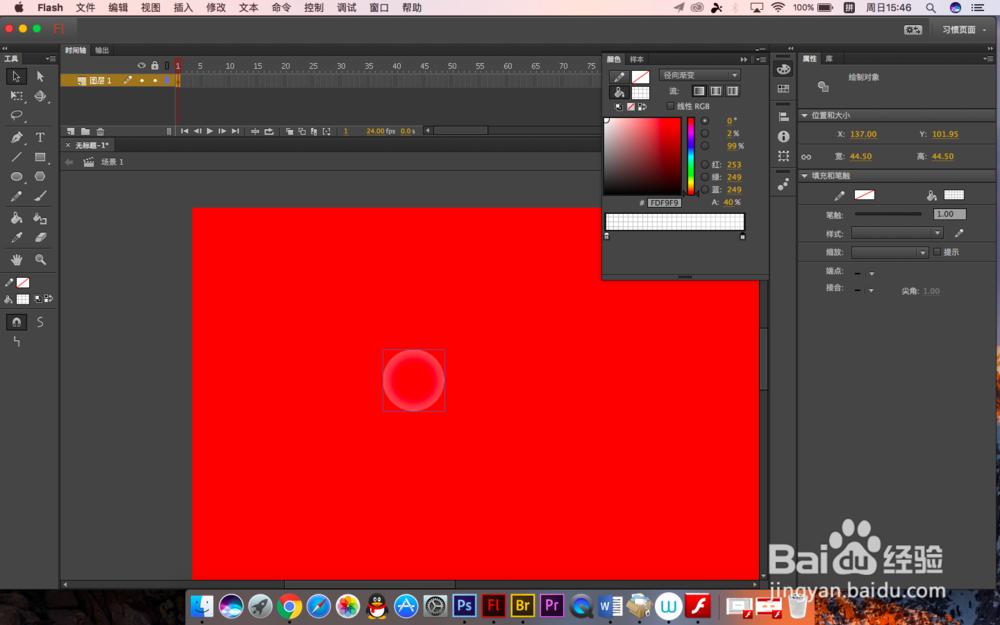
Task: Open the 文件 menu
Action: (x=85, y=8)
